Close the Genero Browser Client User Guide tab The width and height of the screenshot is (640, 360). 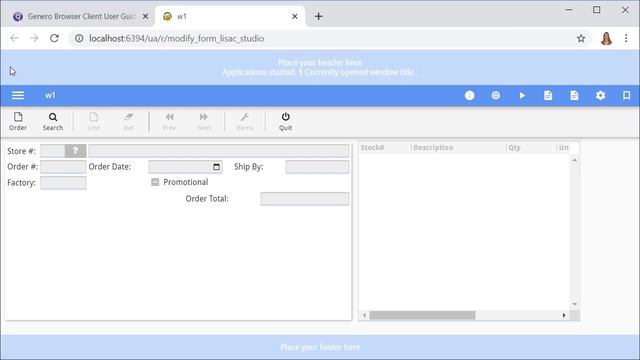click(x=145, y=16)
